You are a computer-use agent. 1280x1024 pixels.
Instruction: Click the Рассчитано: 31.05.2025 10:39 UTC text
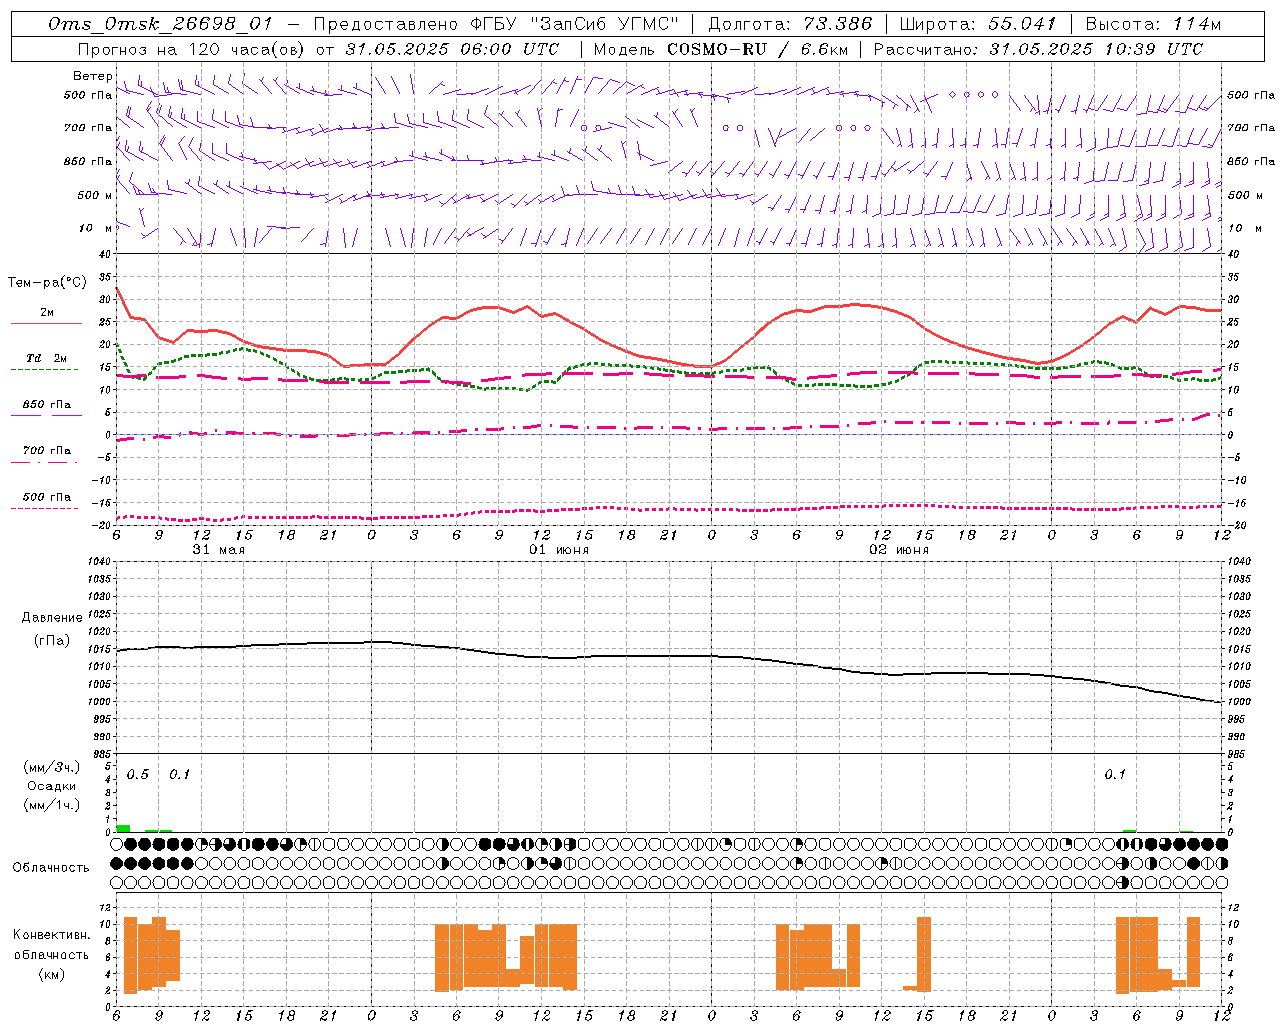1038,49
